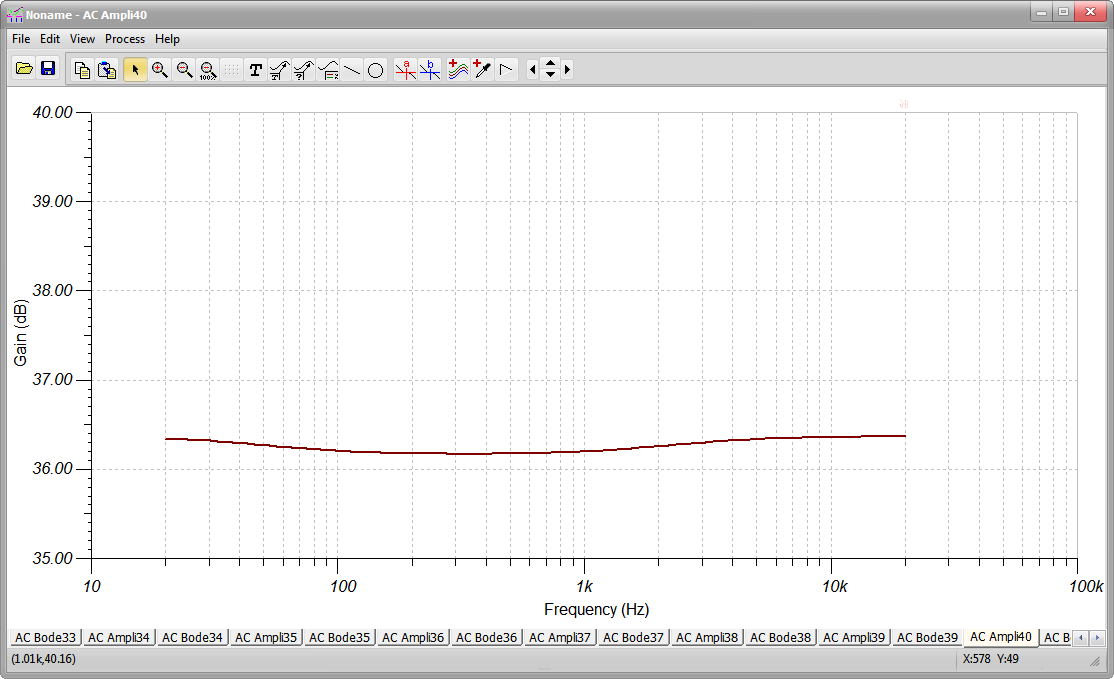Copy the diagram with the Copy icon

[82, 70]
